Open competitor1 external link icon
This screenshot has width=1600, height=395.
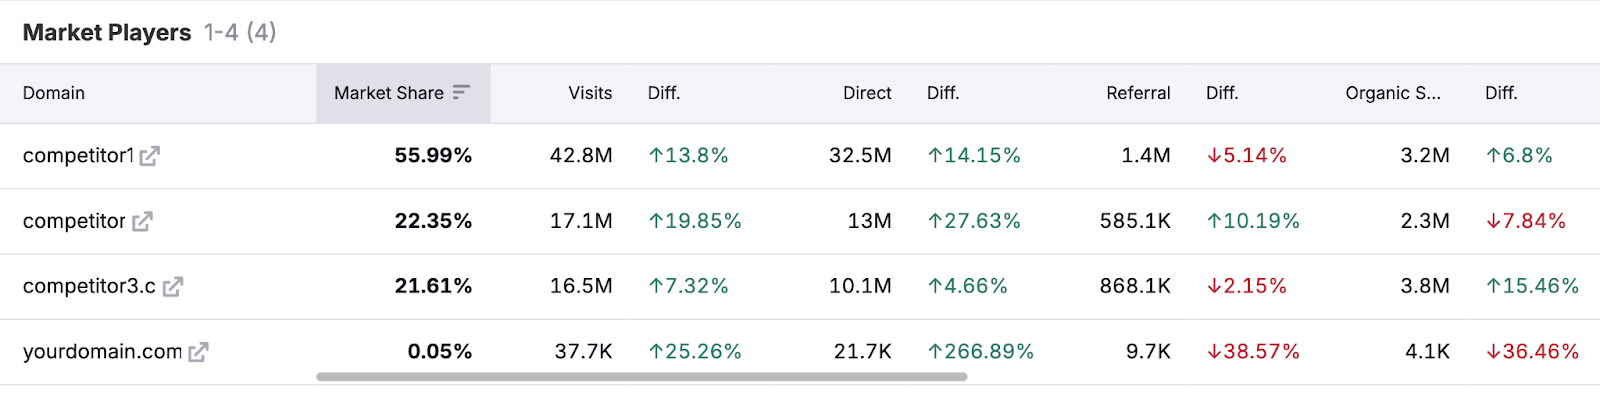[150, 156]
